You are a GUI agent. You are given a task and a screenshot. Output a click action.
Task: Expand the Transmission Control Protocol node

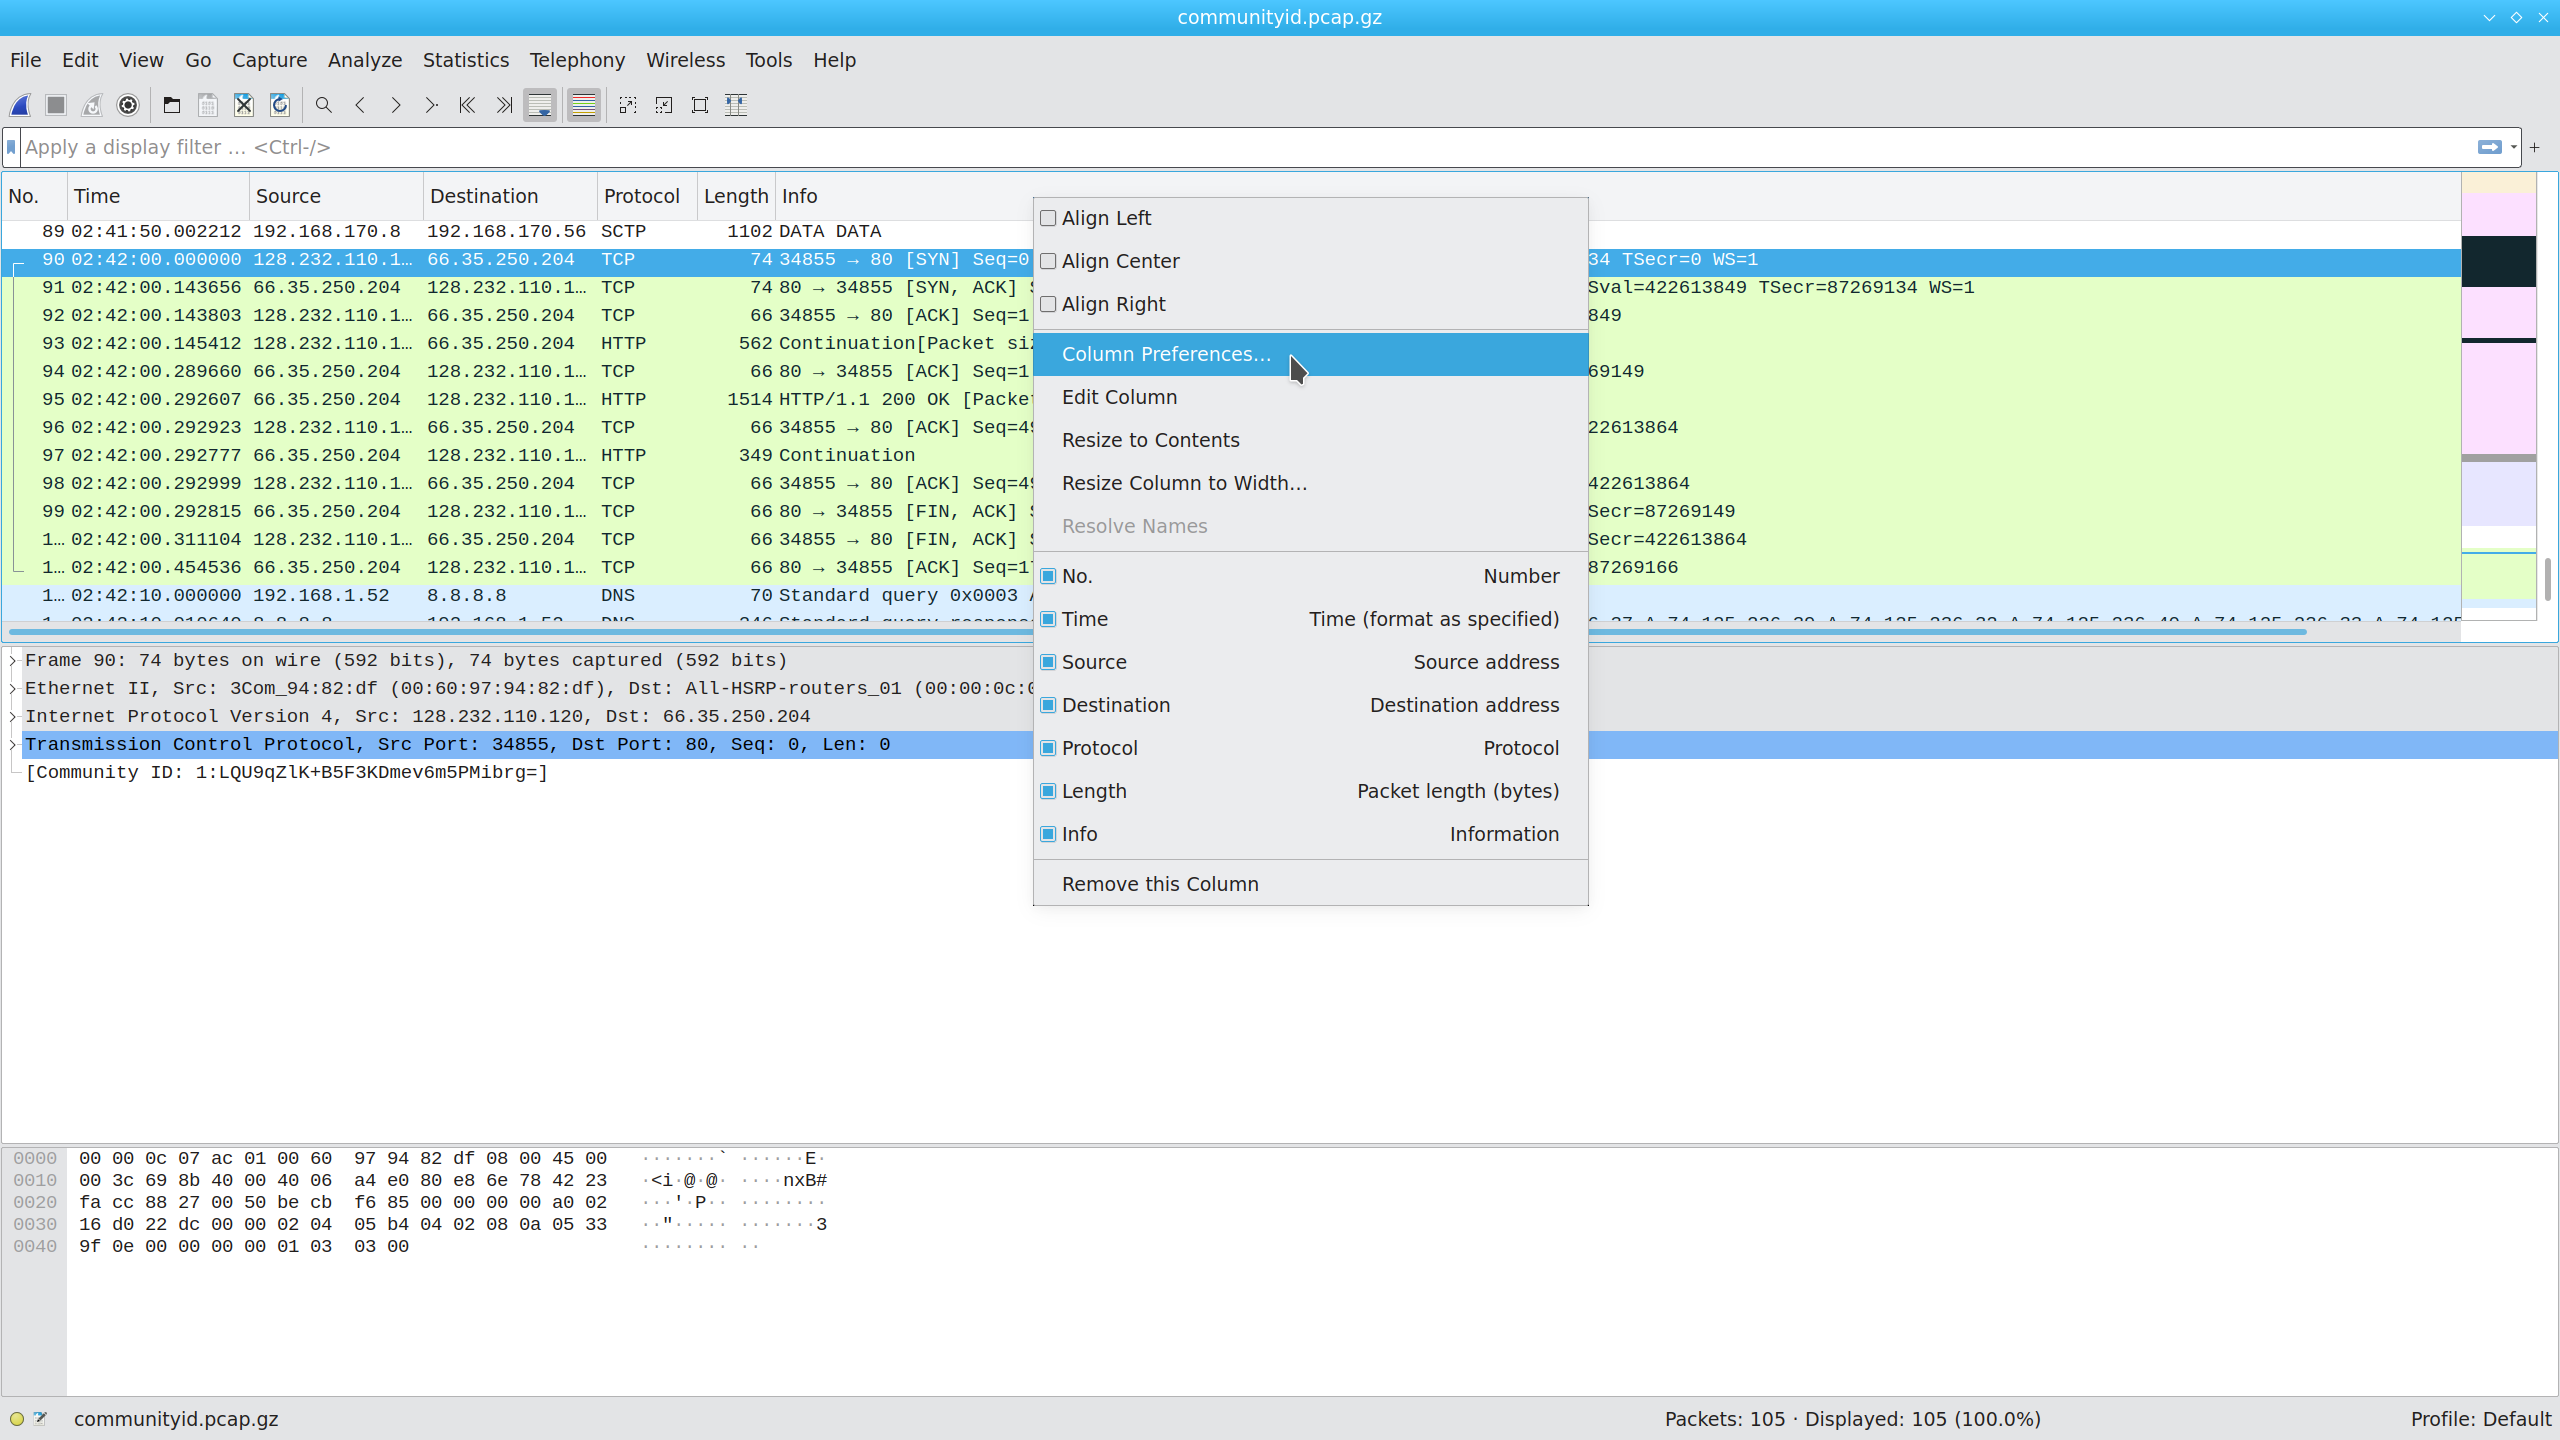pyautogui.click(x=13, y=744)
